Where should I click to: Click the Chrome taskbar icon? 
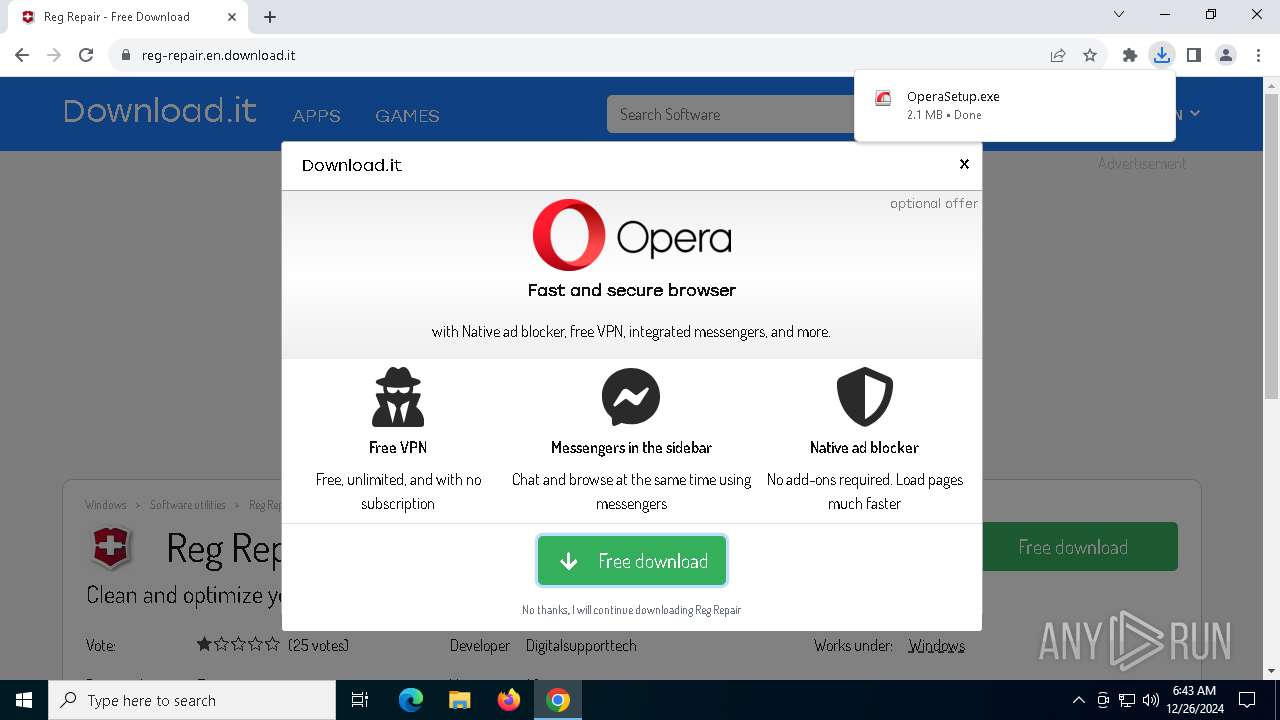[x=558, y=700]
